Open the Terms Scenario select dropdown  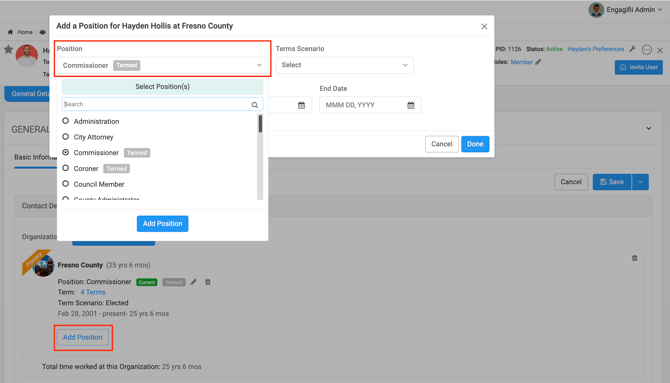344,65
